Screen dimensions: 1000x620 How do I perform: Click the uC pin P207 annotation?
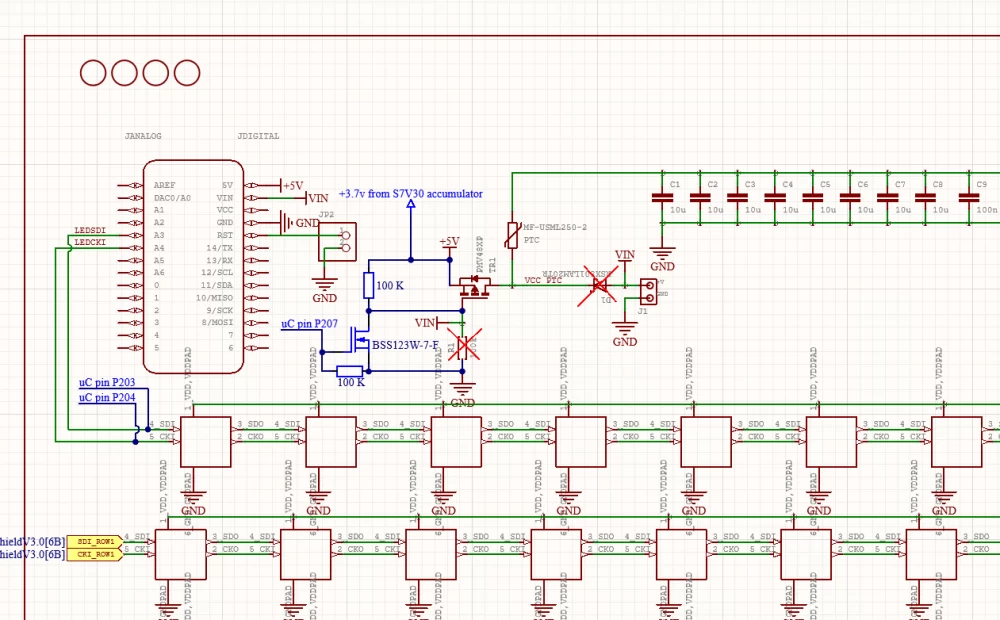point(310,323)
